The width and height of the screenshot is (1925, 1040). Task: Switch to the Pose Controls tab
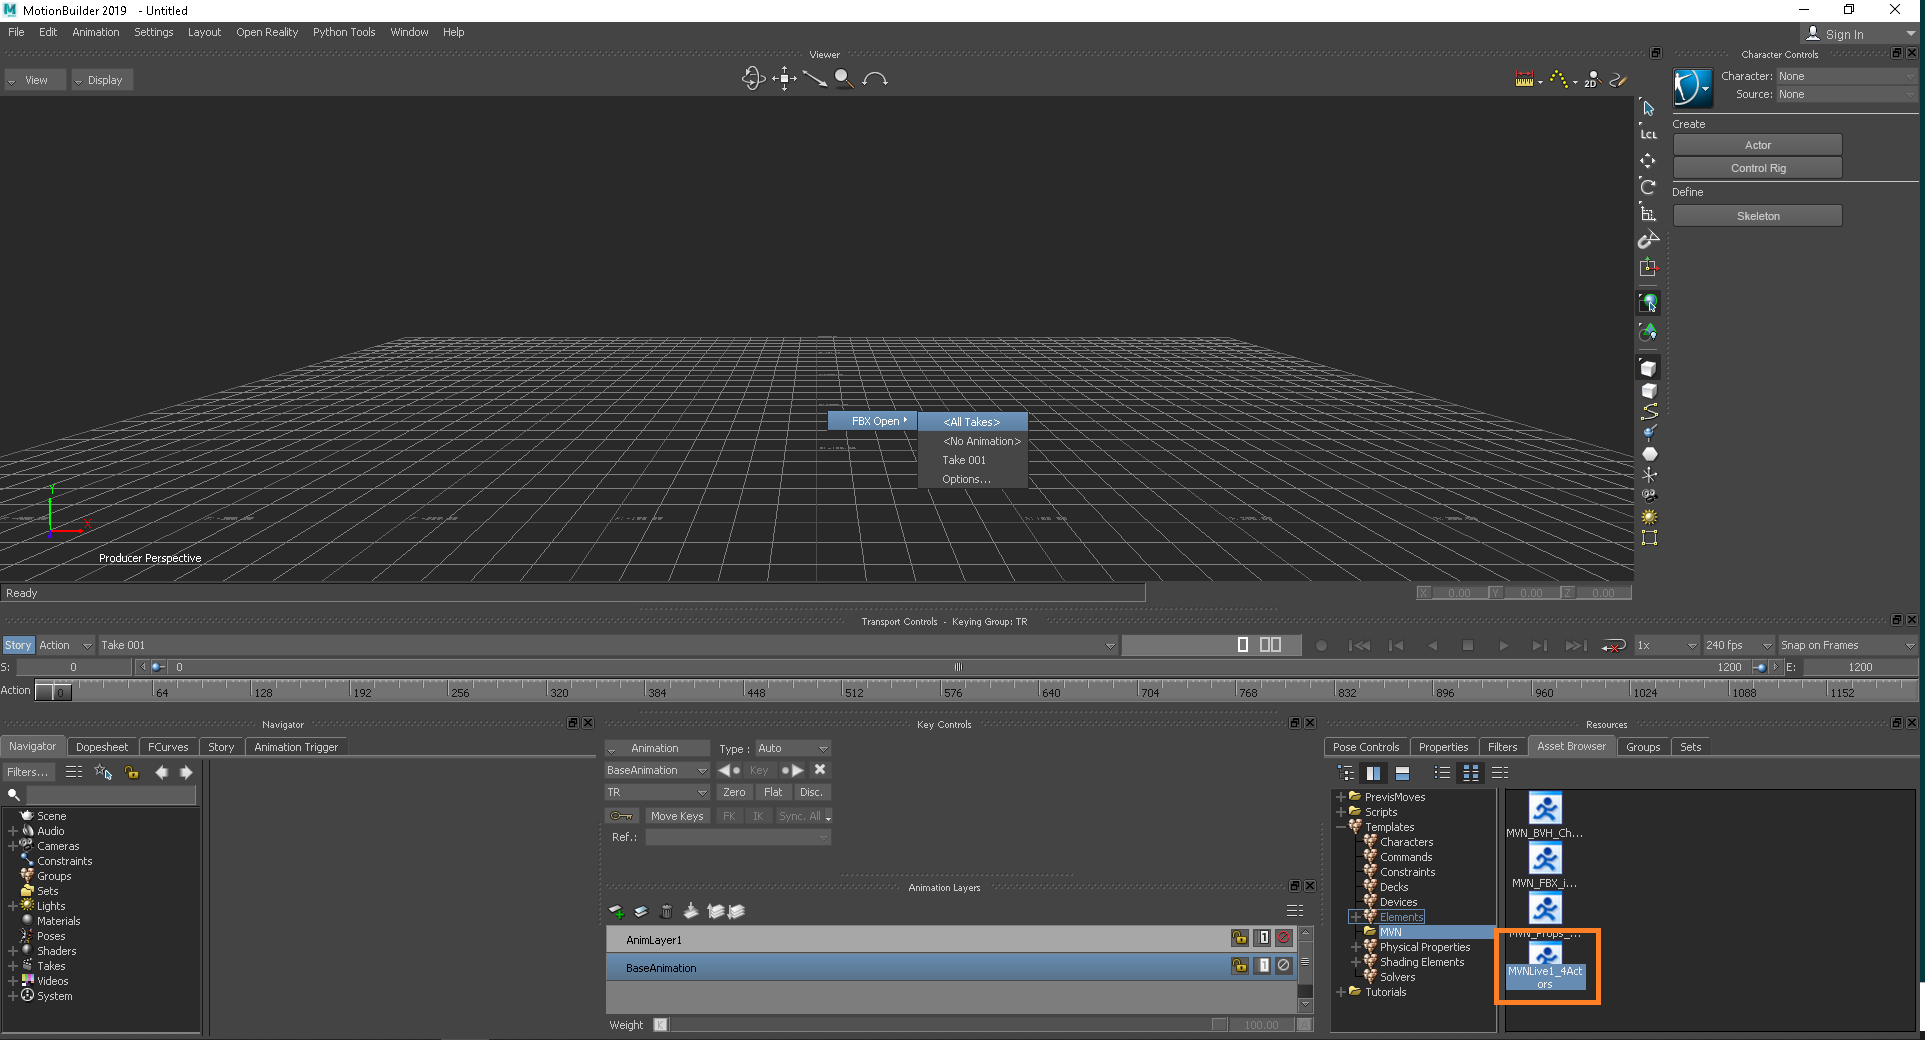[1365, 746]
